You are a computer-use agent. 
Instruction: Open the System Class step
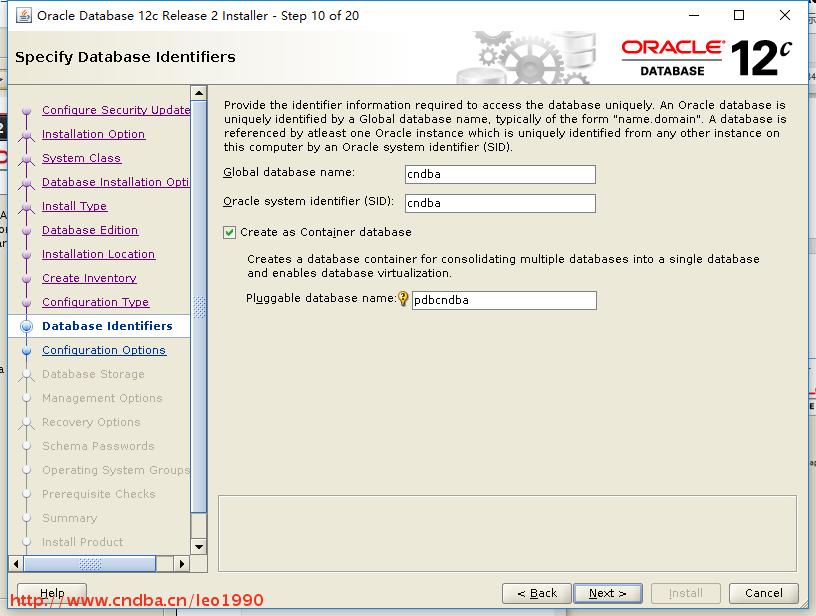82,158
